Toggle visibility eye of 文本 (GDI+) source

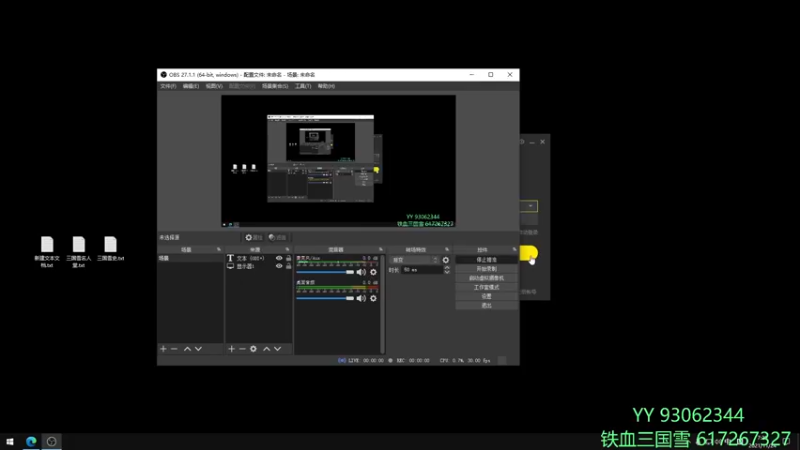click(279, 258)
